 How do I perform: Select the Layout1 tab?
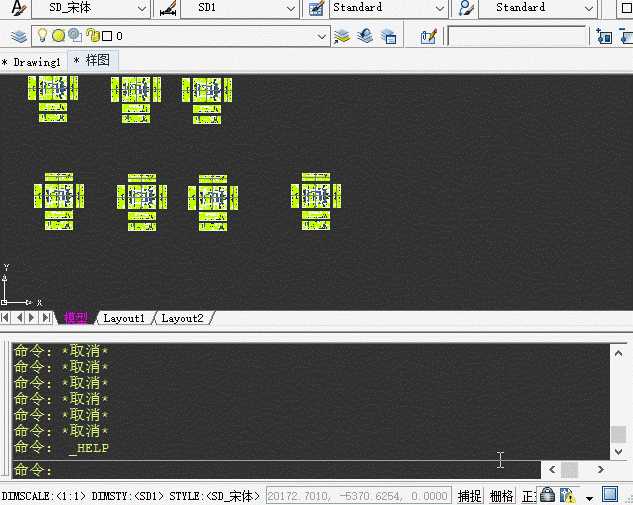tap(124, 318)
